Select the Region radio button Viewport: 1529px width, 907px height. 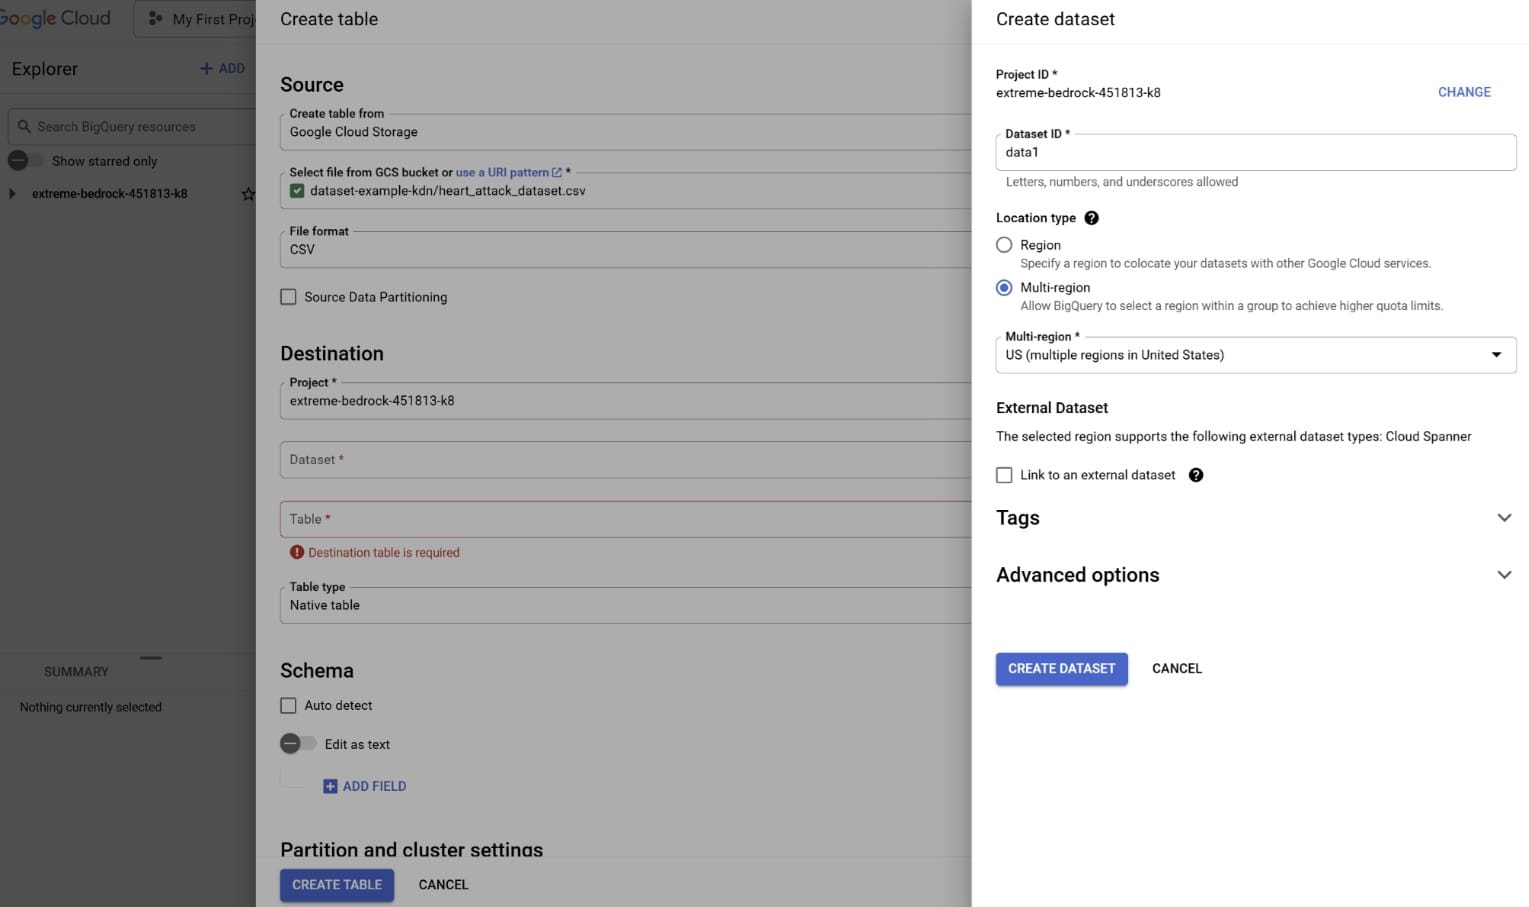(1004, 245)
